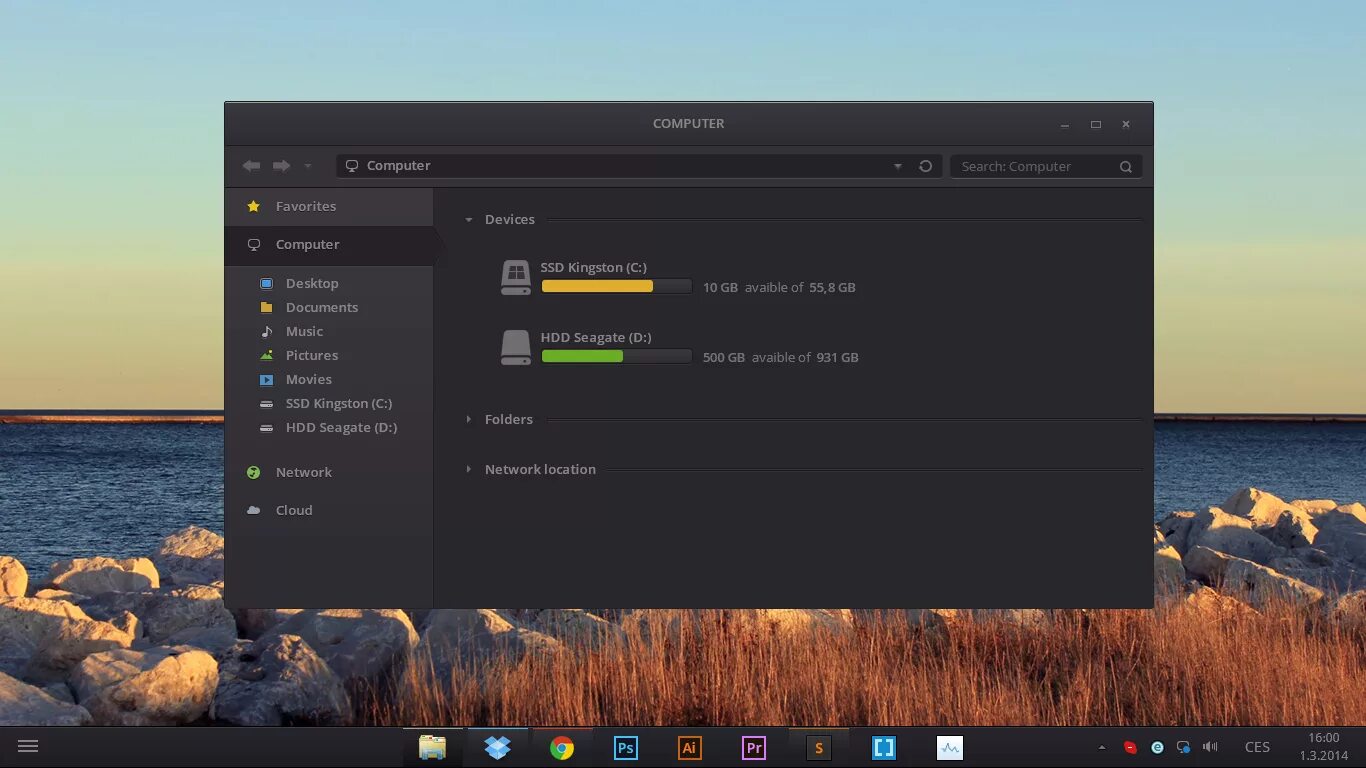The image size is (1366, 768).
Task: Click the SSD Kingston capacity bar
Action: [x=616, y=286]
